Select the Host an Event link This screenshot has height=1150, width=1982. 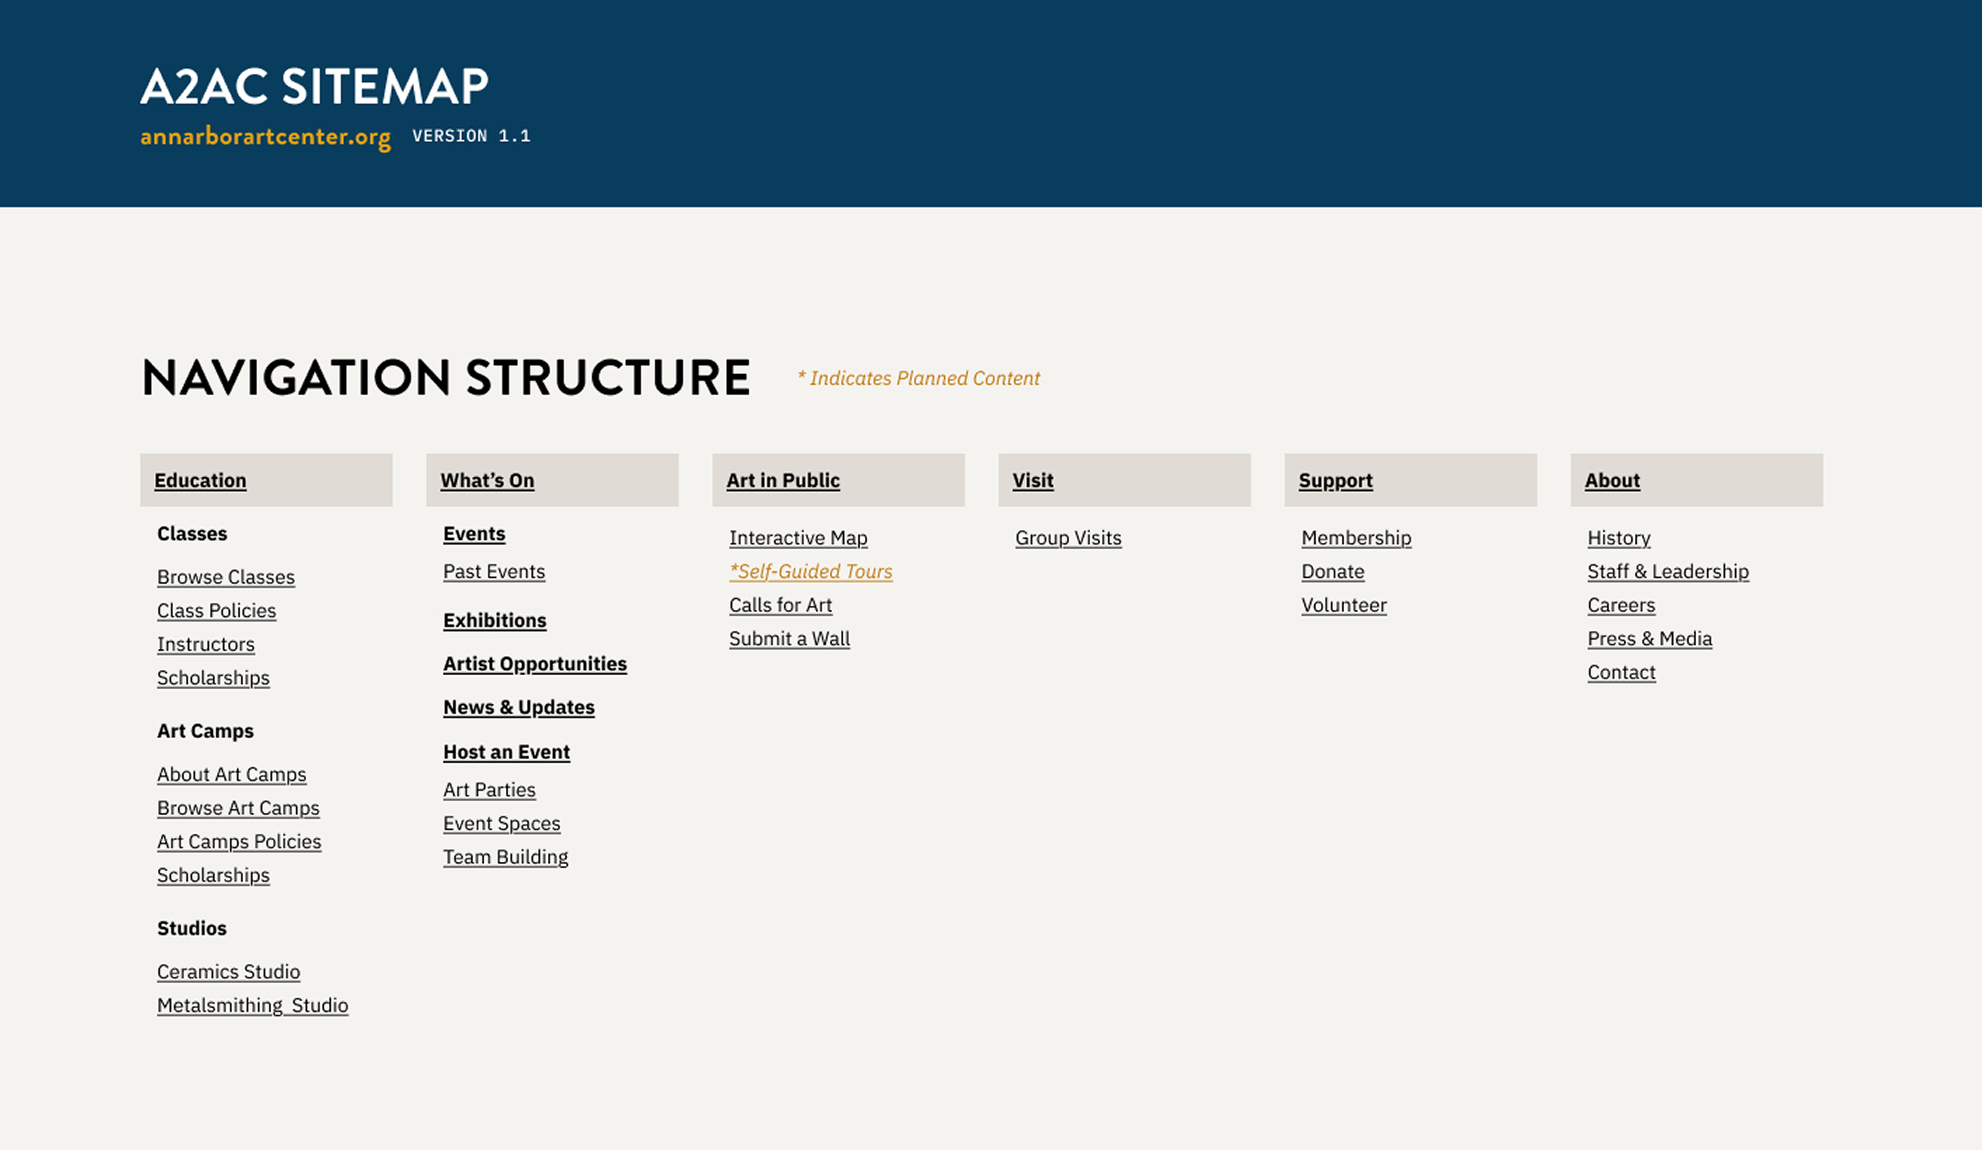[x=507, y=752]
